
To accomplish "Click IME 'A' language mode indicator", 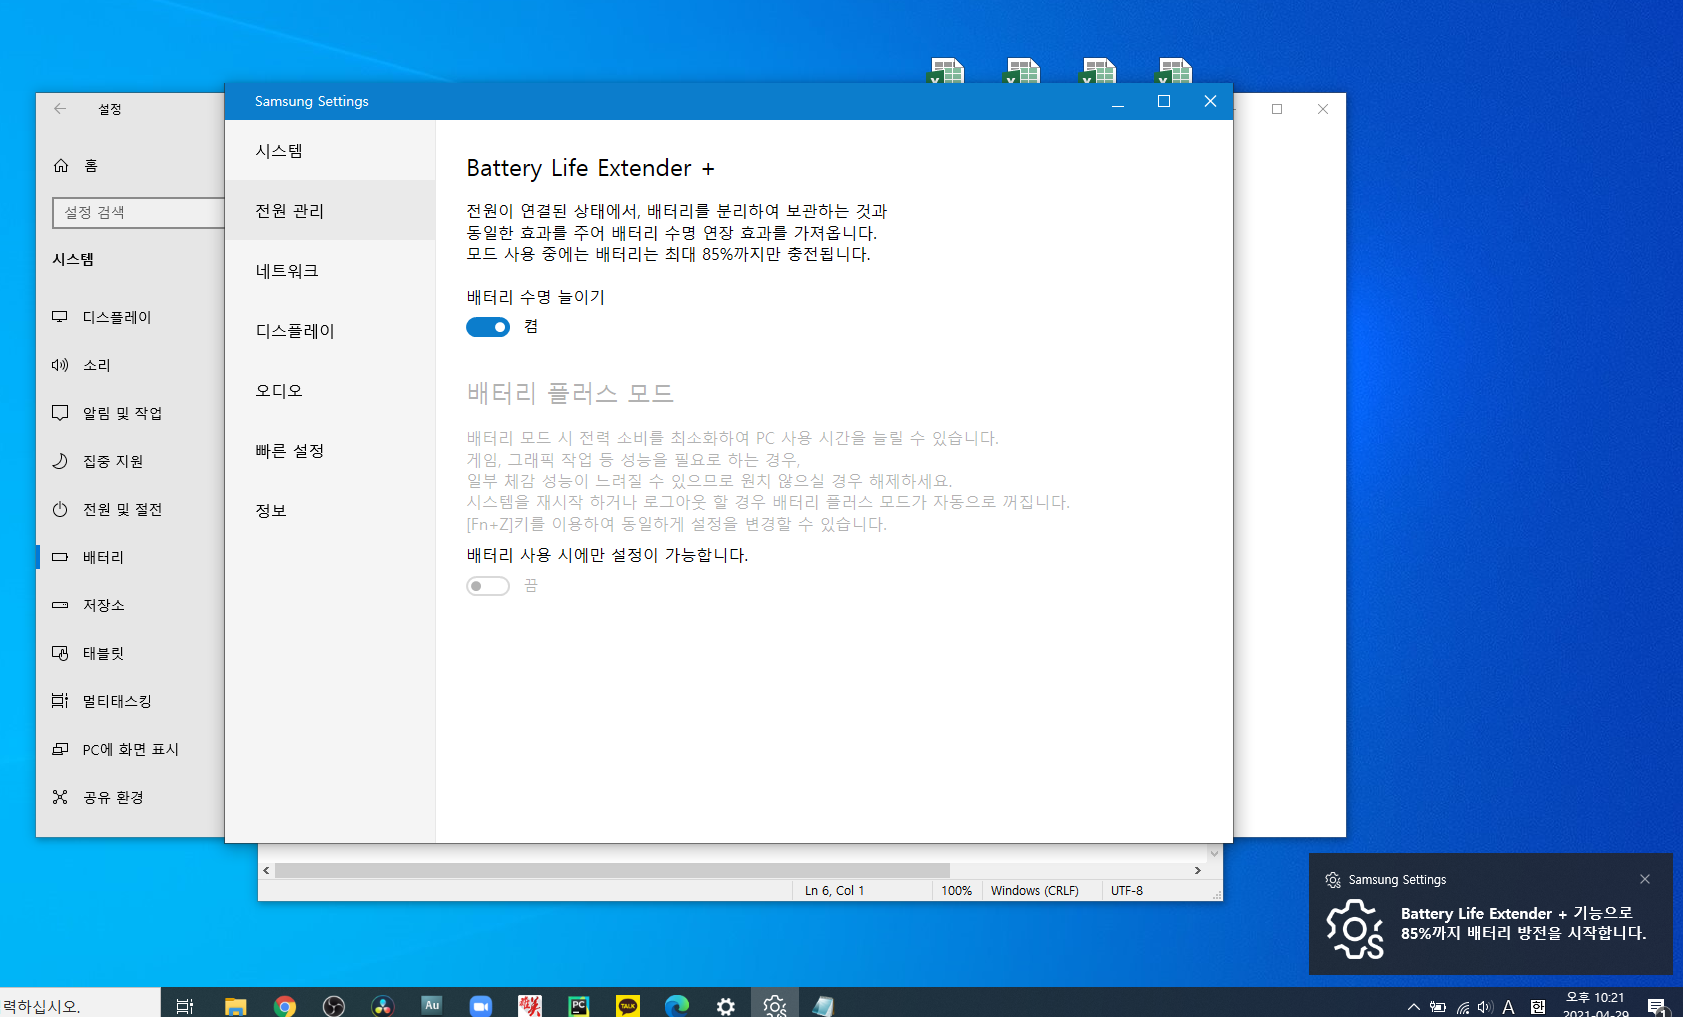I will click(x=1508, y=1007).
